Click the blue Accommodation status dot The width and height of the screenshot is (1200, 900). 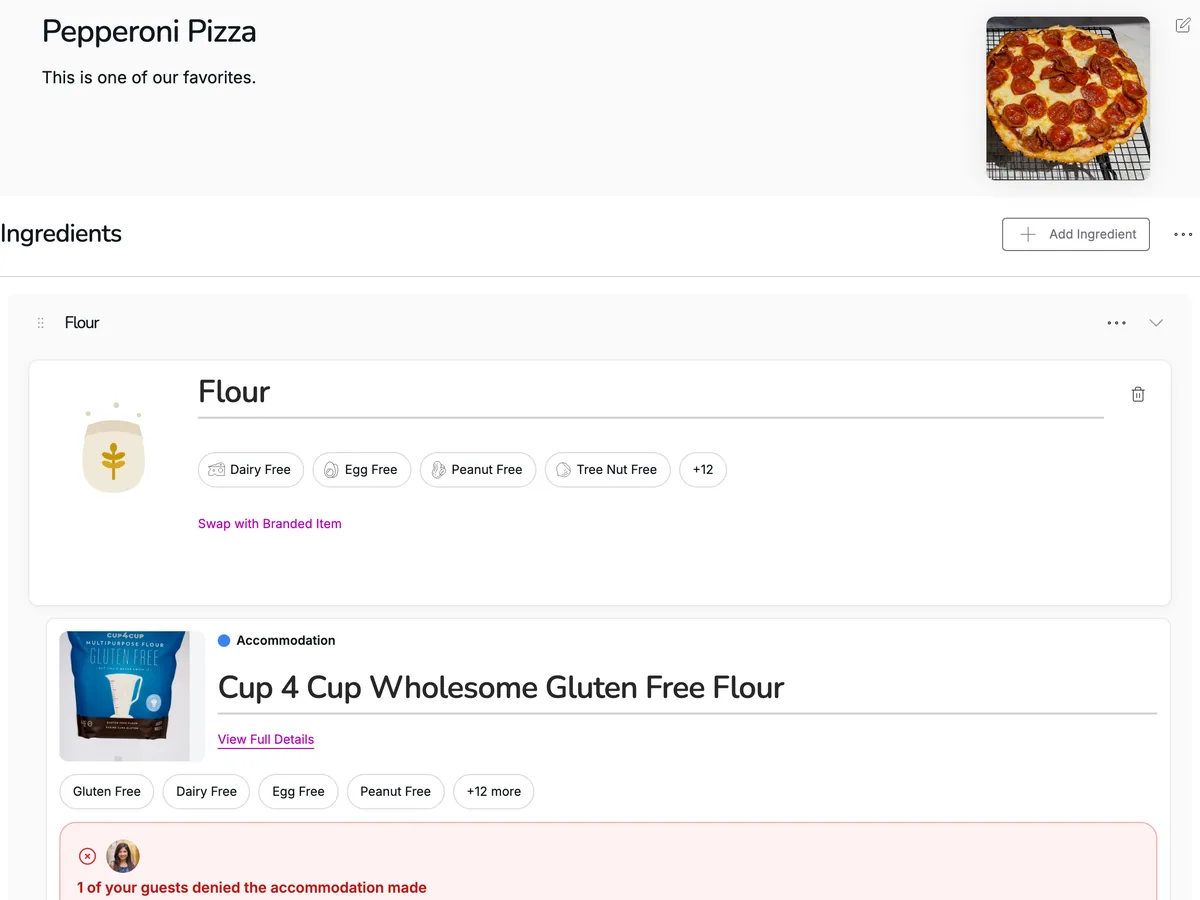[x=224, y=641]
